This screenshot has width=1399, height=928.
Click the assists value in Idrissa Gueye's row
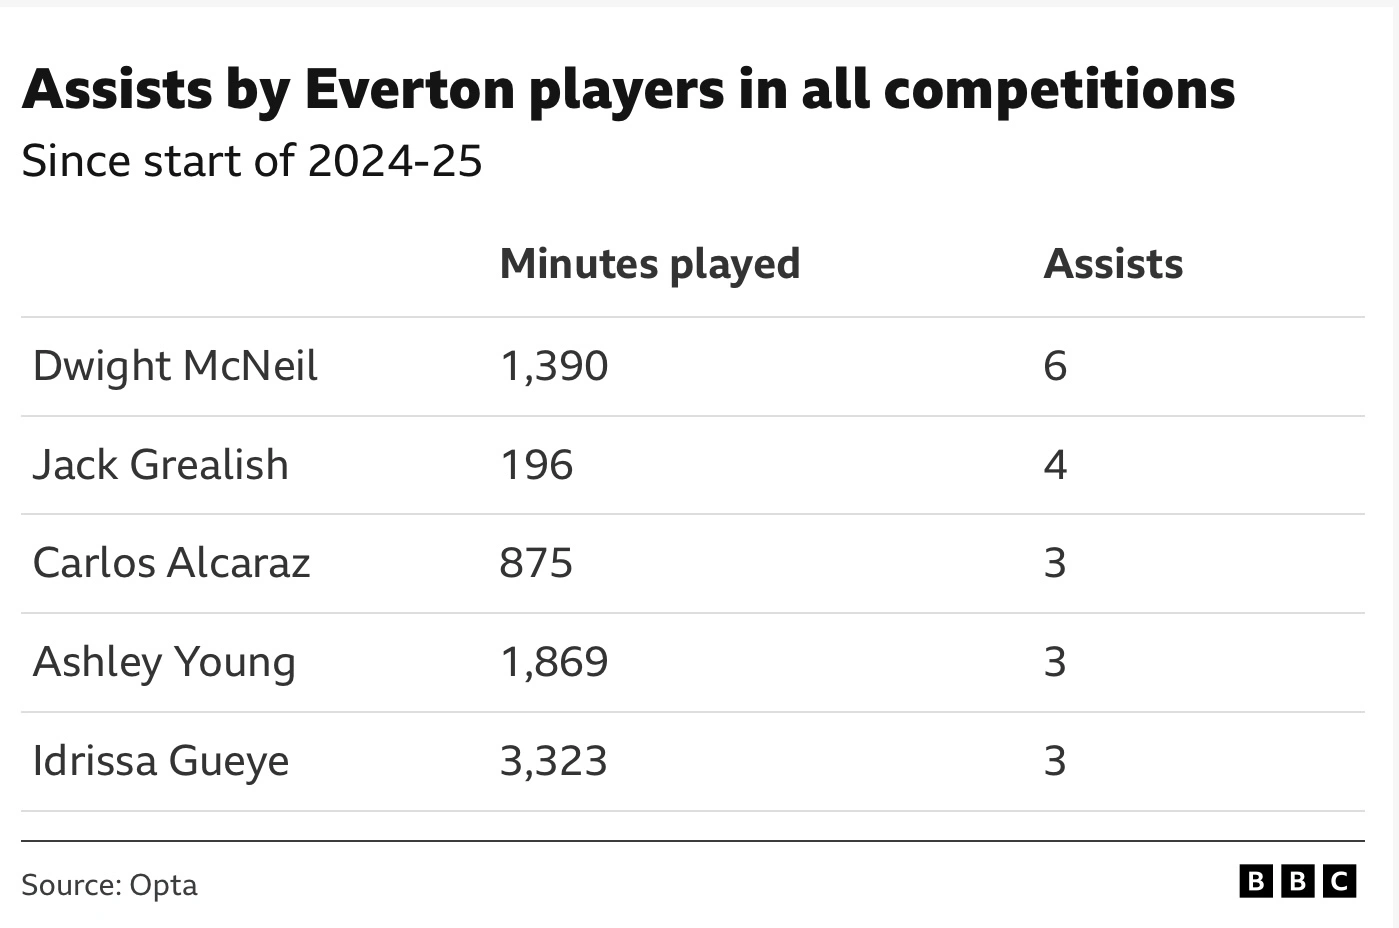coord(1055,761)
